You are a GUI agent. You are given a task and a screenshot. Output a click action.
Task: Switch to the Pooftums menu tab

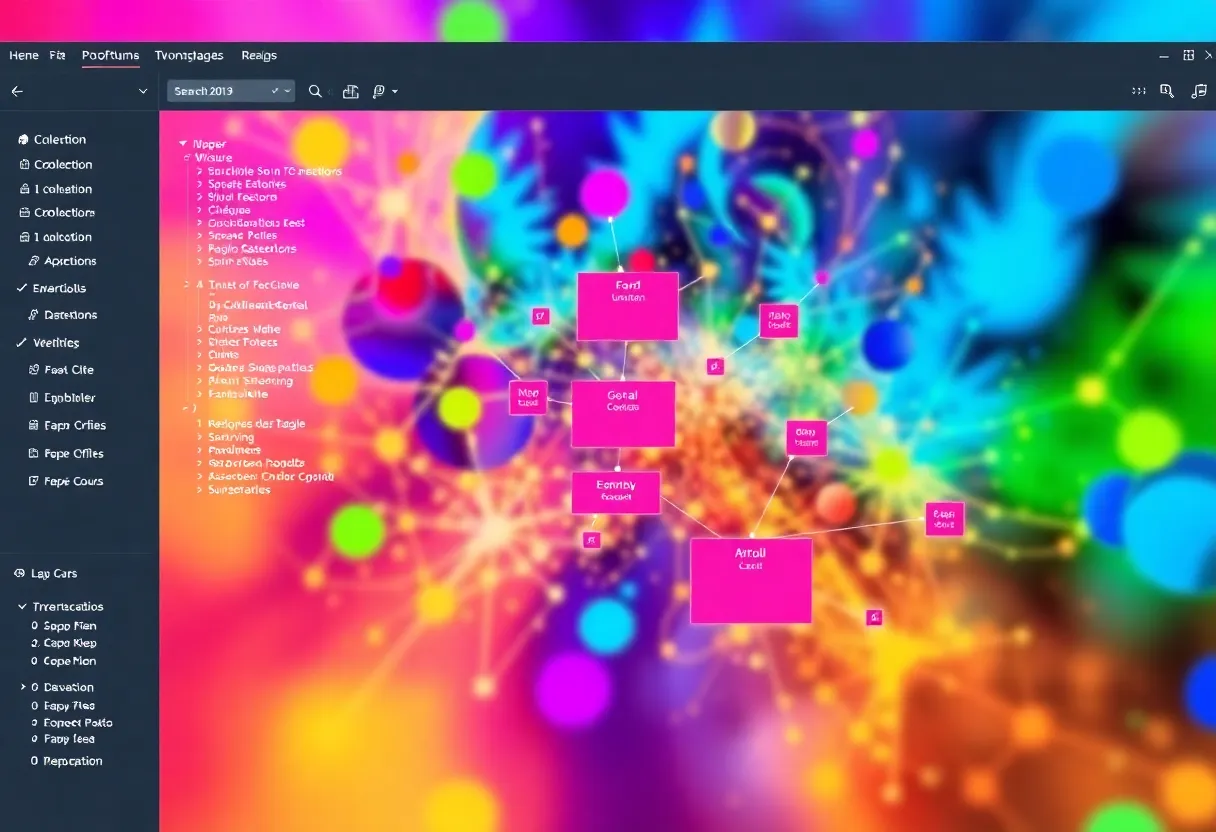pos(110,55)
